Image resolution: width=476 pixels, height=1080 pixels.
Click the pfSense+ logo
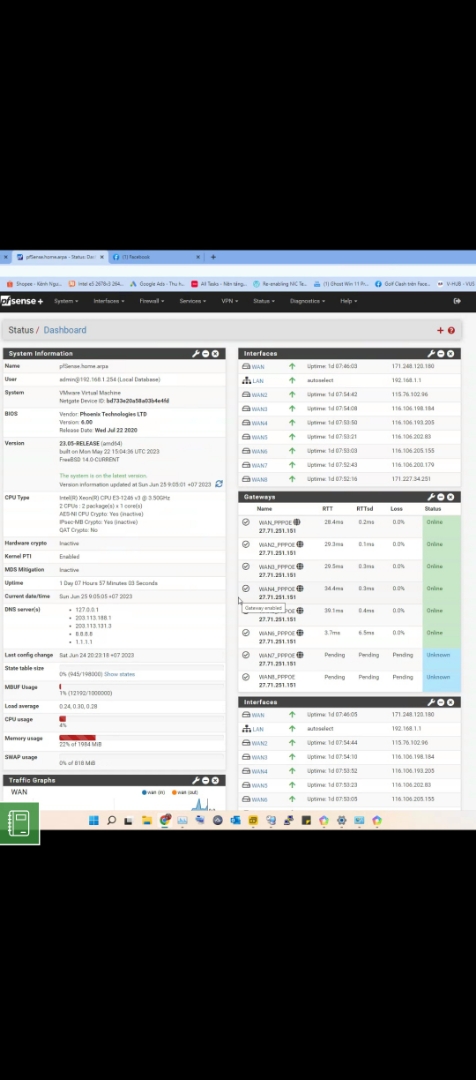(22, 301)
